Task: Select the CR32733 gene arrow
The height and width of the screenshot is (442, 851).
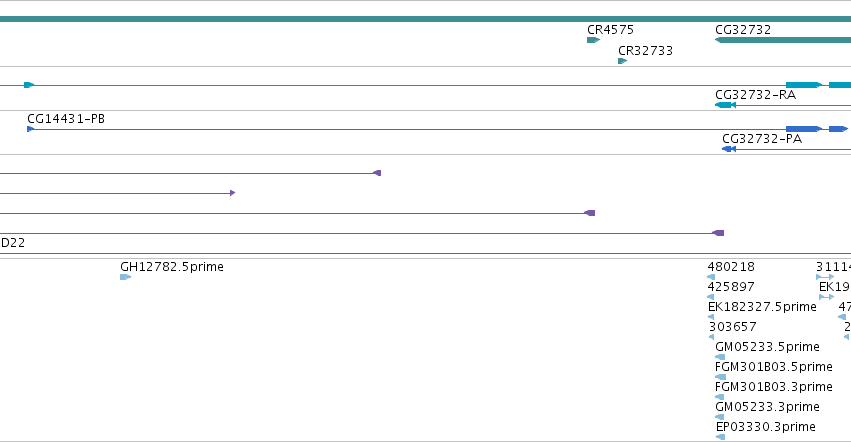Action: (x=623, y=61)
